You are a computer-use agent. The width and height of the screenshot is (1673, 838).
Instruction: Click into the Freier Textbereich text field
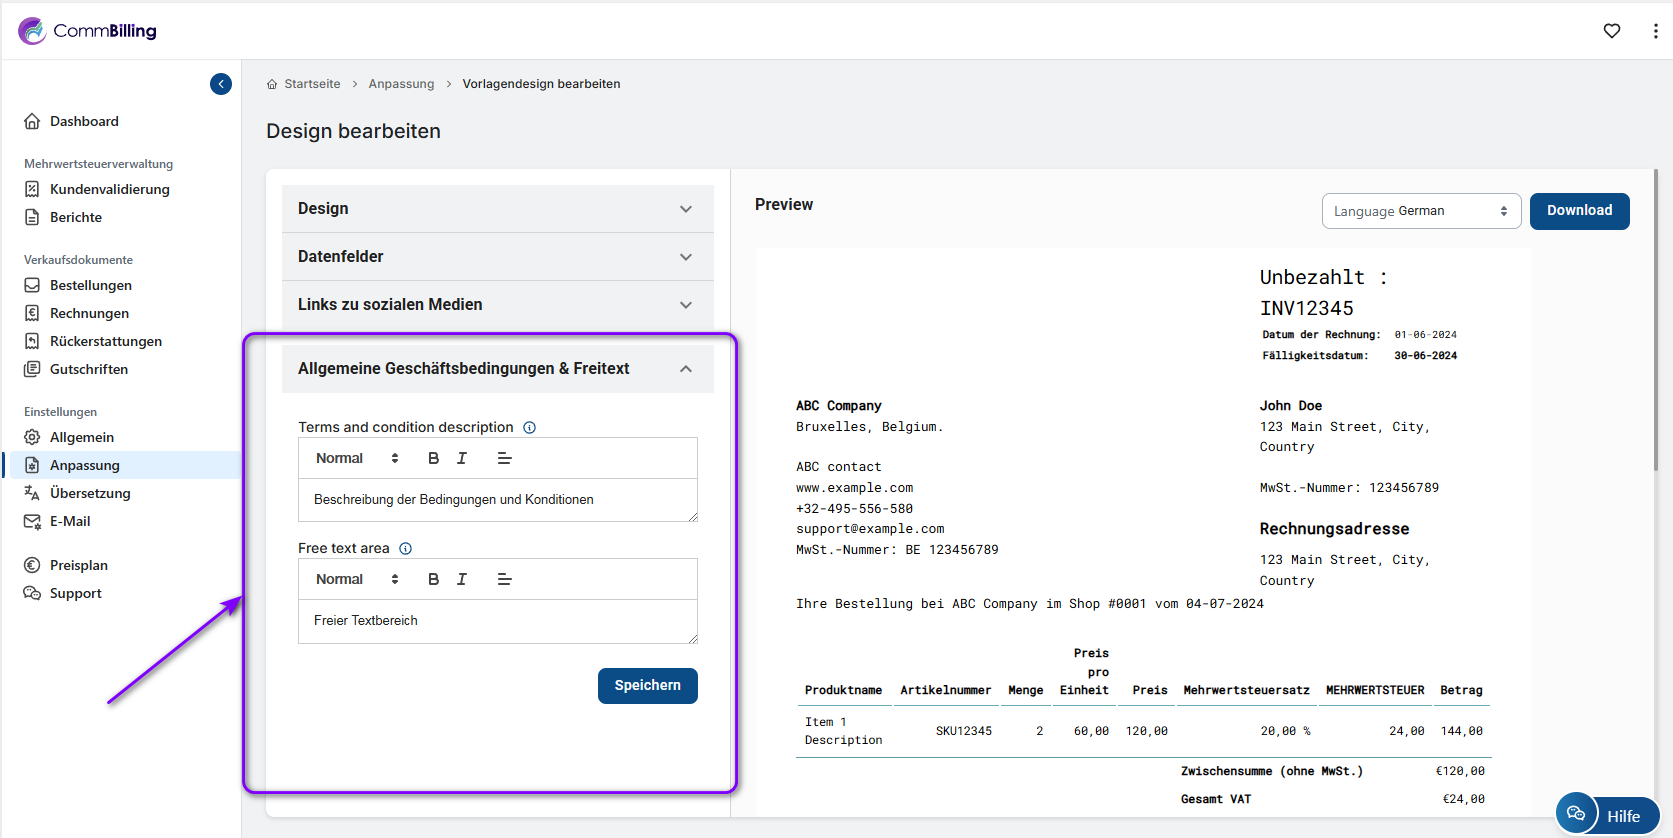(x=497, y=621)
